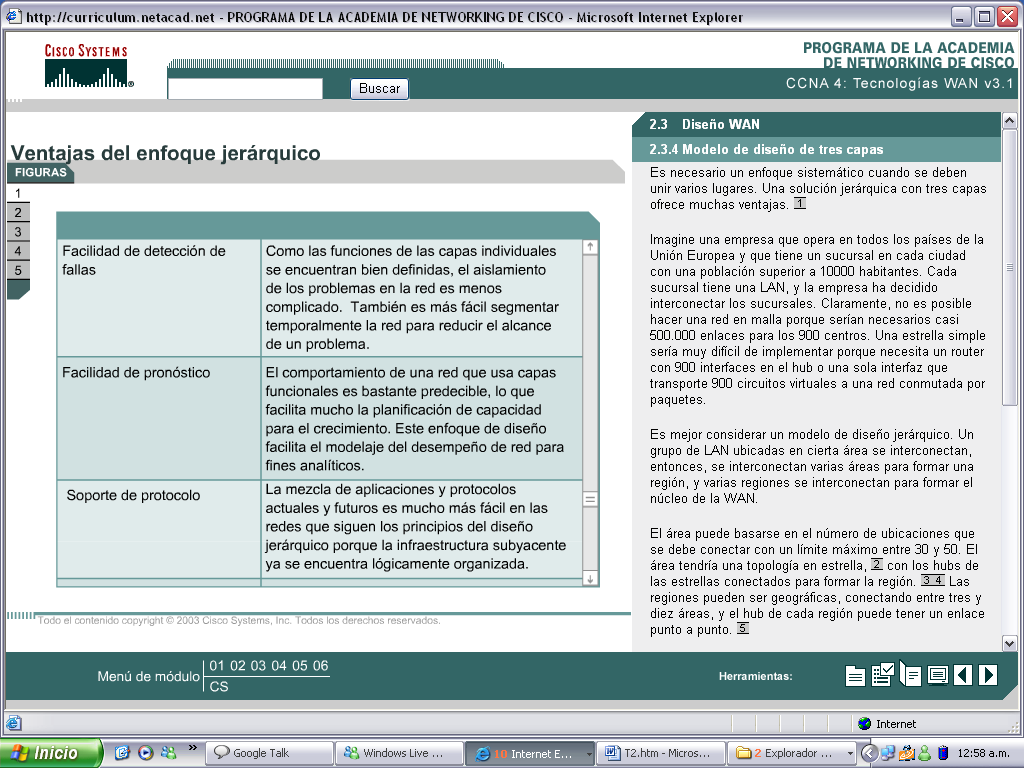
Task: Select figure 4 tab
Action: [x=18, y=251]
